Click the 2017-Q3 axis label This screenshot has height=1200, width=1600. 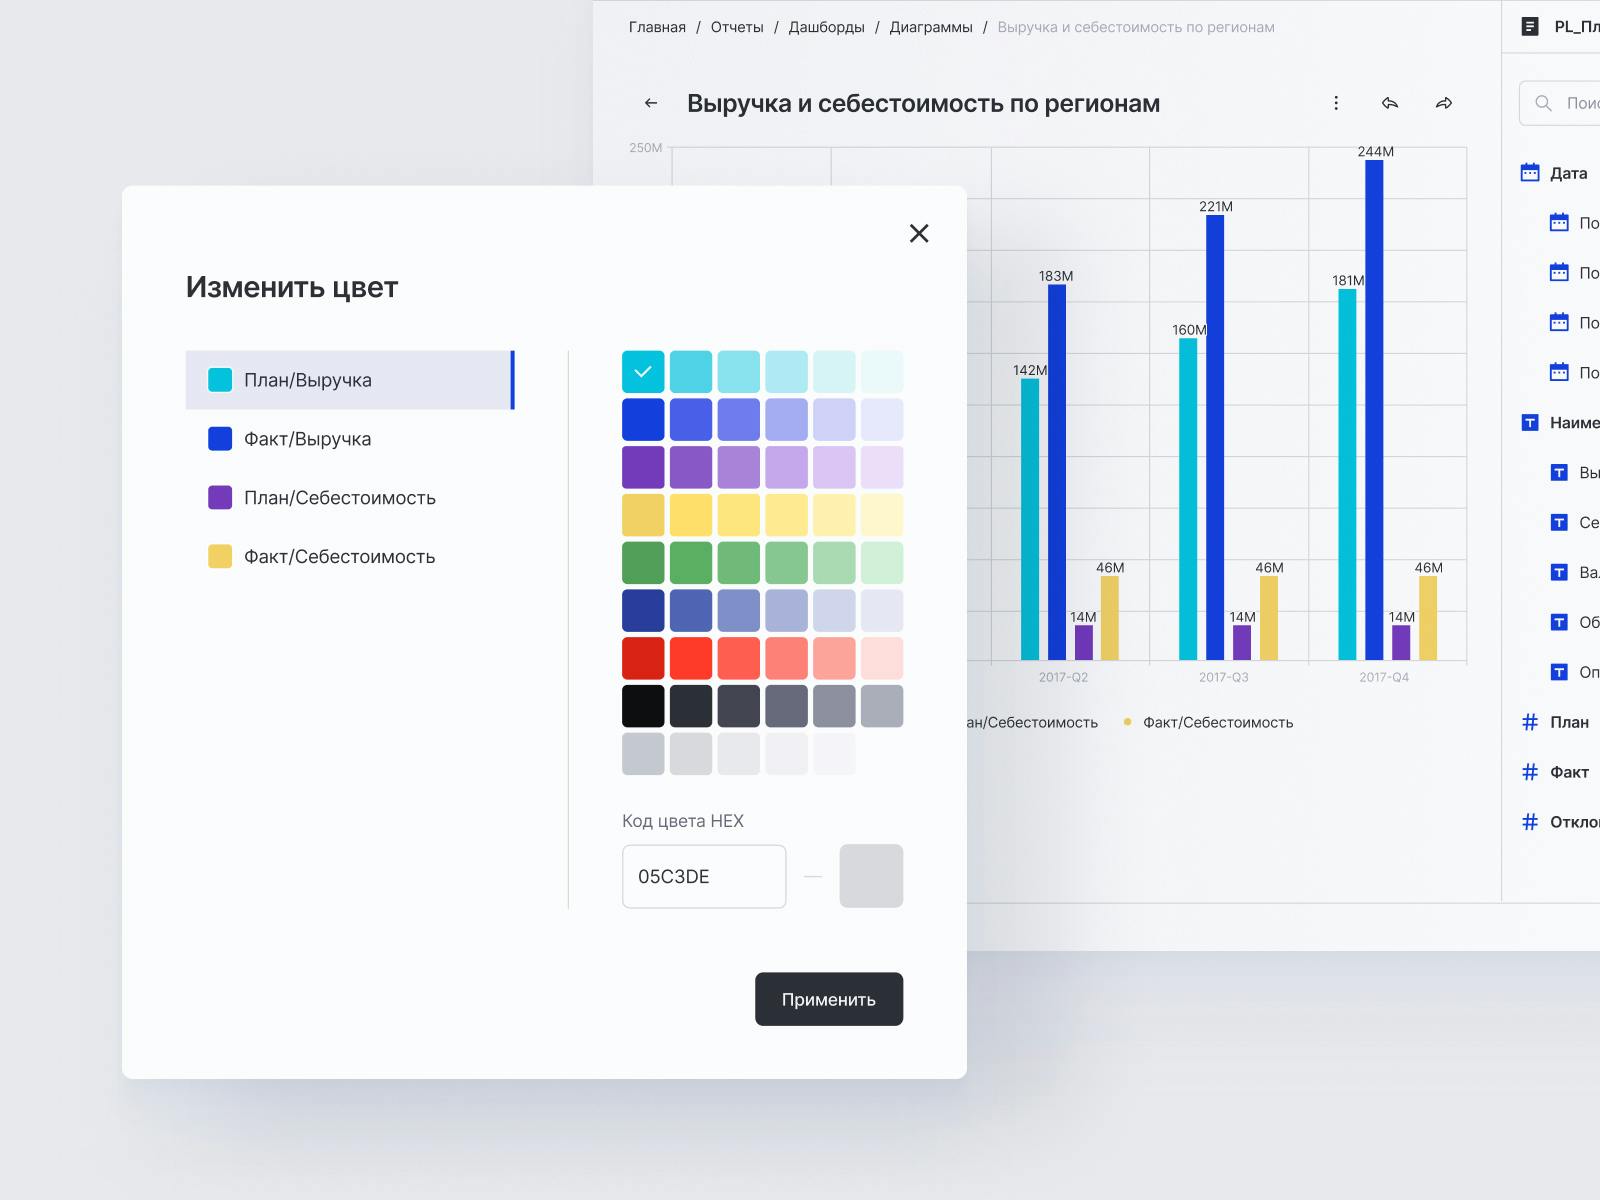click(1224, 677)
